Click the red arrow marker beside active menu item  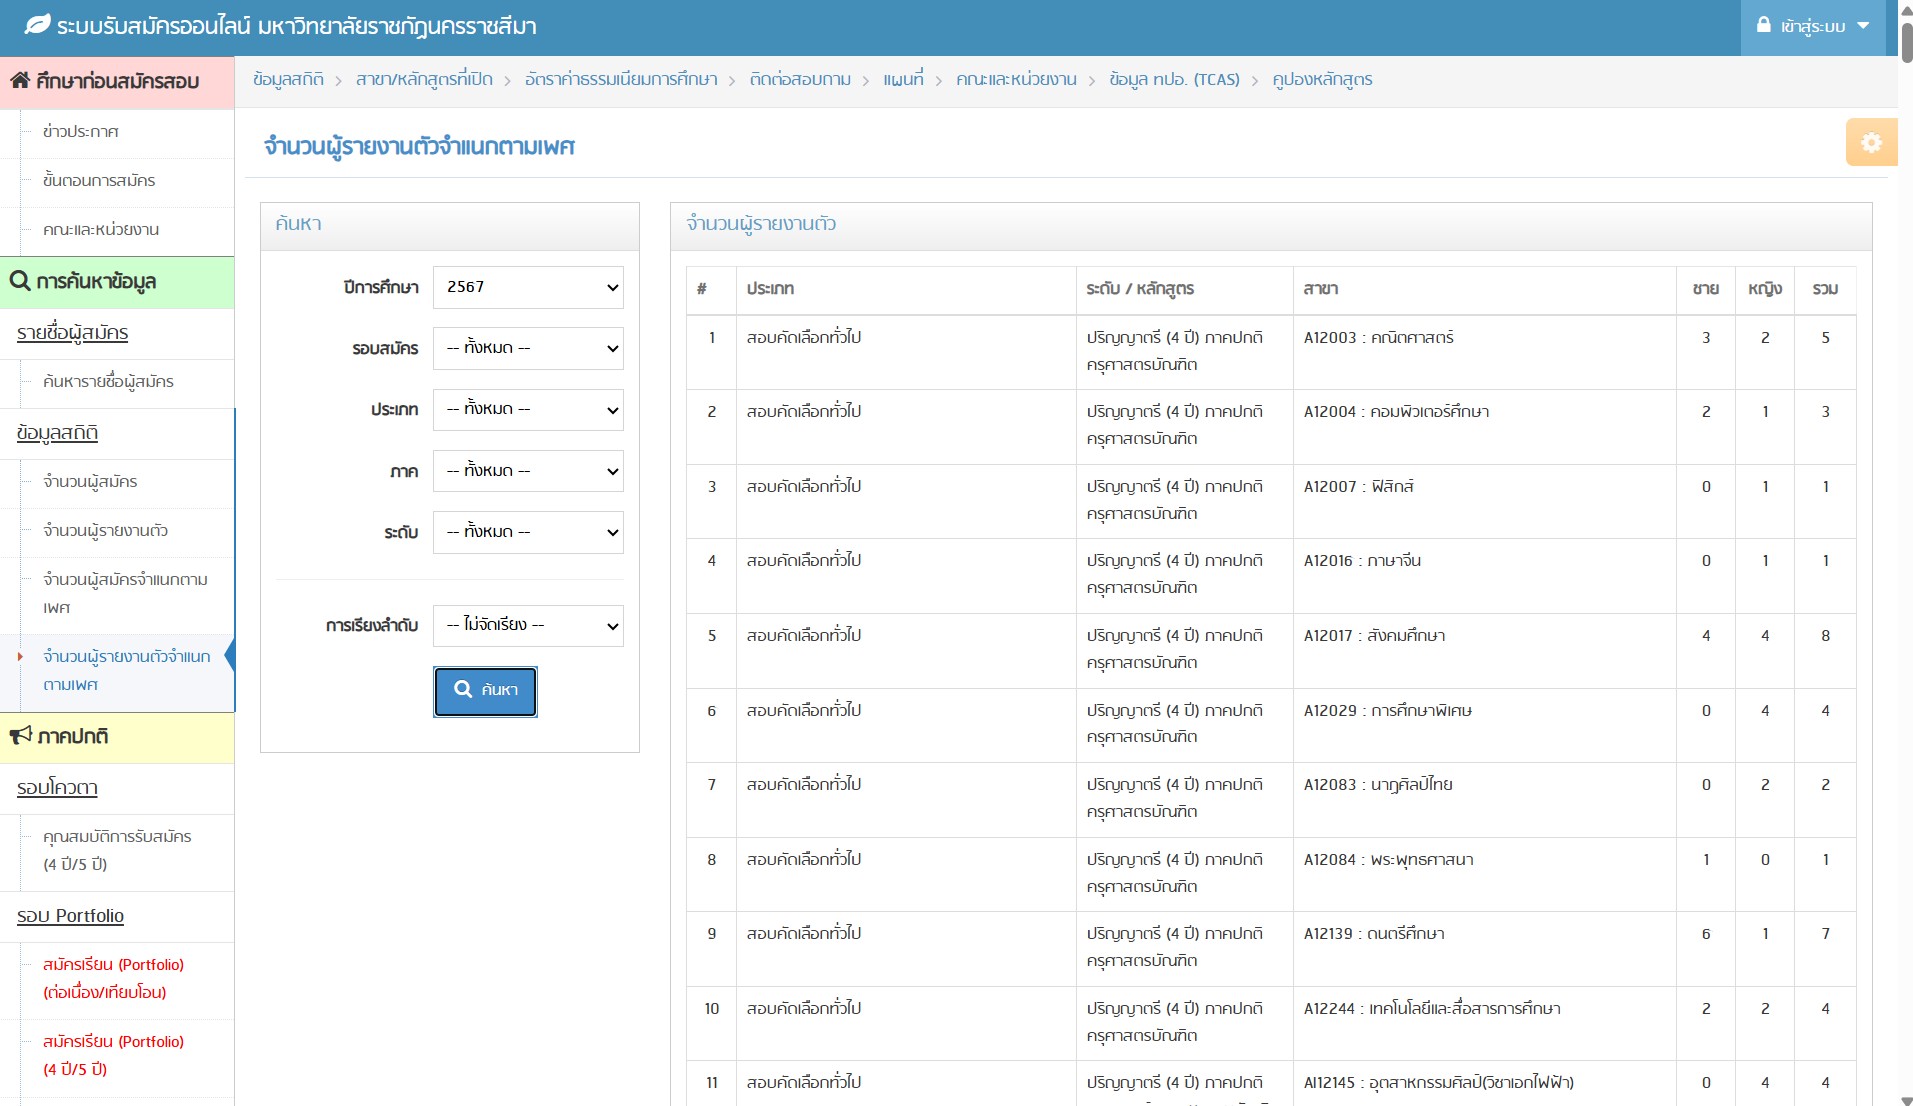click(x=20, y=657)
